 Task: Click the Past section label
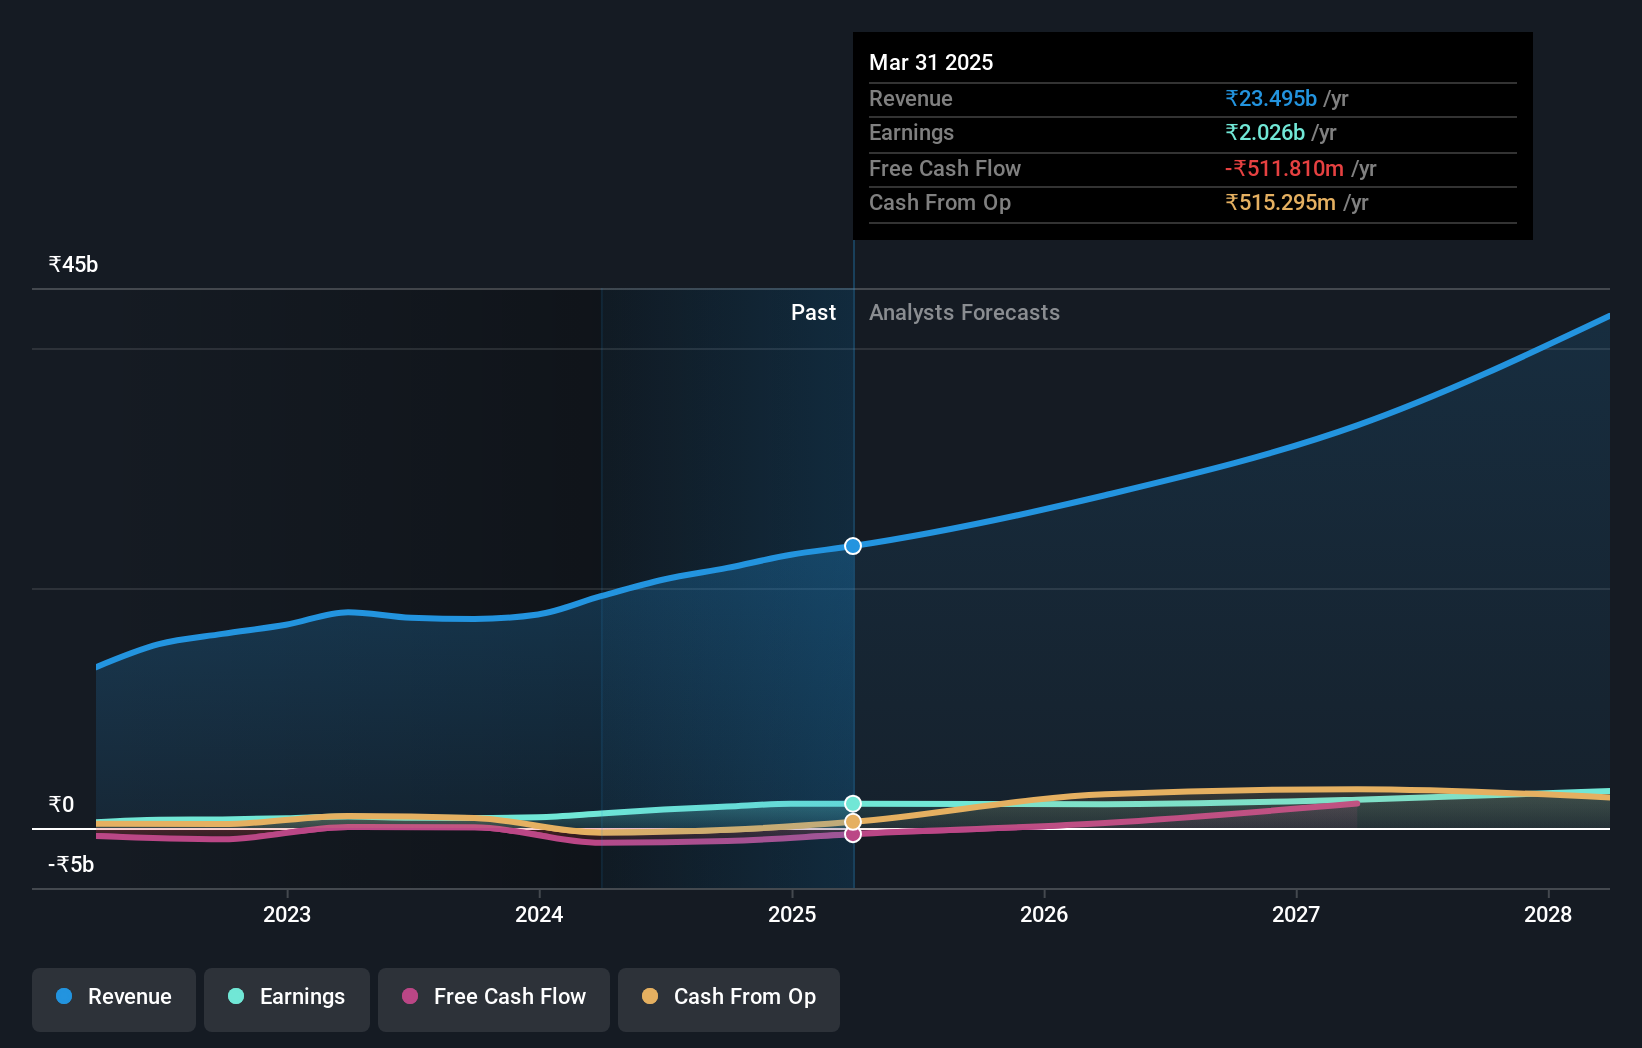coord(813,312)
